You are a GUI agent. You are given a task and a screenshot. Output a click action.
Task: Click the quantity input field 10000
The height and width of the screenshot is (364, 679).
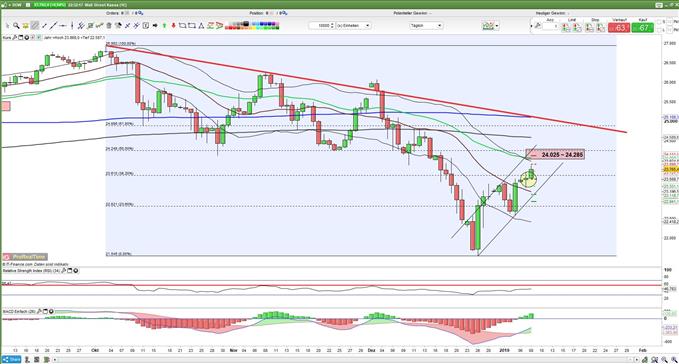[322, 26]
